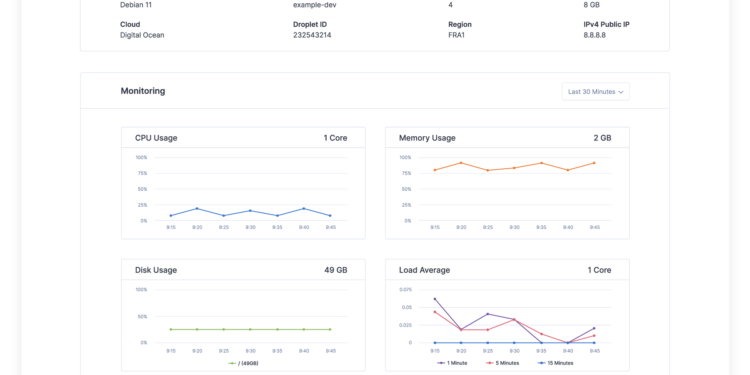Click the 5 Minutes load point at 9:30
This screenshot has height=375, width=750.
(514, 320)
